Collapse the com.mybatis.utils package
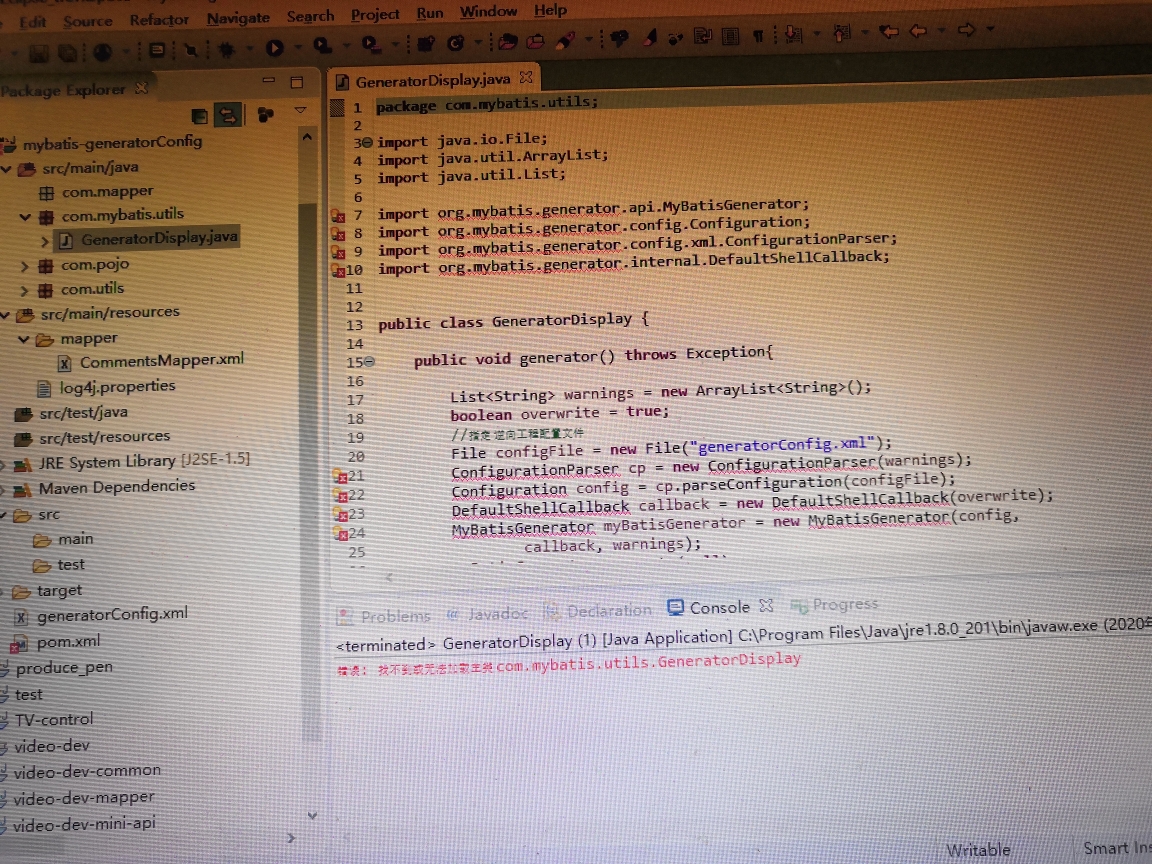The width and height of the screenshot is (1152, 864). (x=25, y=217)
